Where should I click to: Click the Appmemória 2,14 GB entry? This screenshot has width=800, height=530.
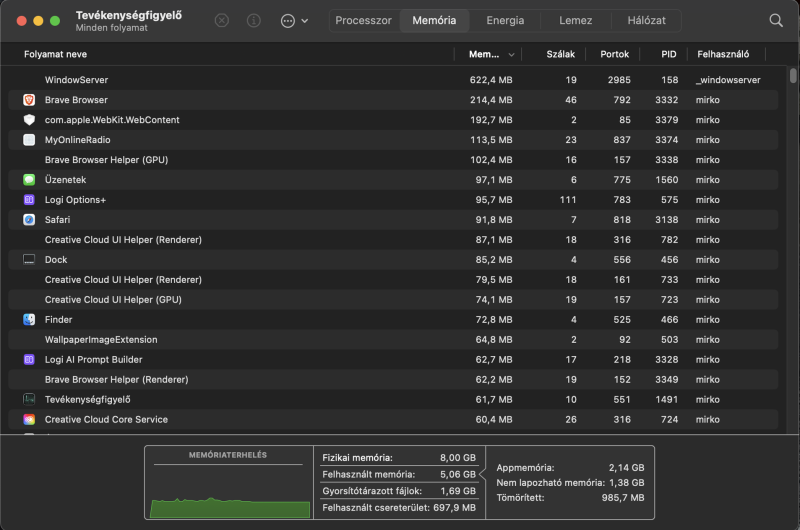pyautogui.click(x=570, y=468)
